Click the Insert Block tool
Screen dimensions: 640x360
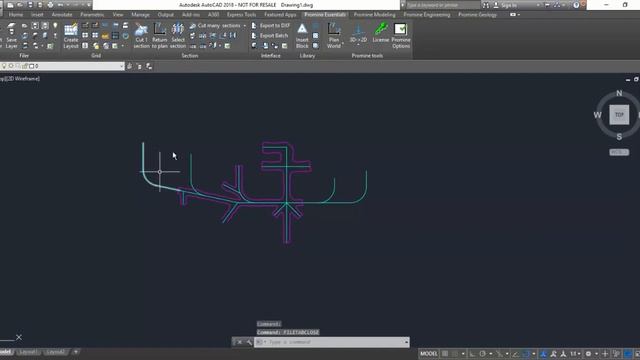302,36
